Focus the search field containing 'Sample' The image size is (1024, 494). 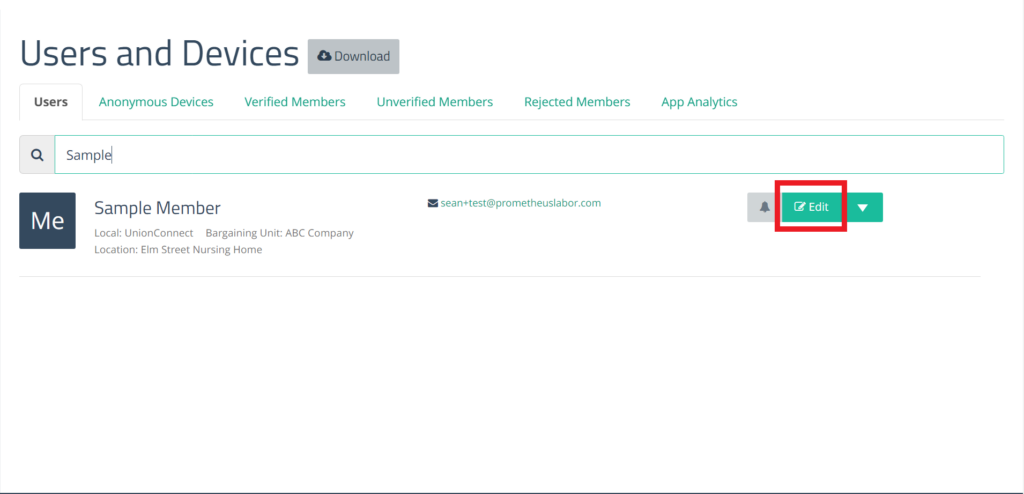pos(529,155)
